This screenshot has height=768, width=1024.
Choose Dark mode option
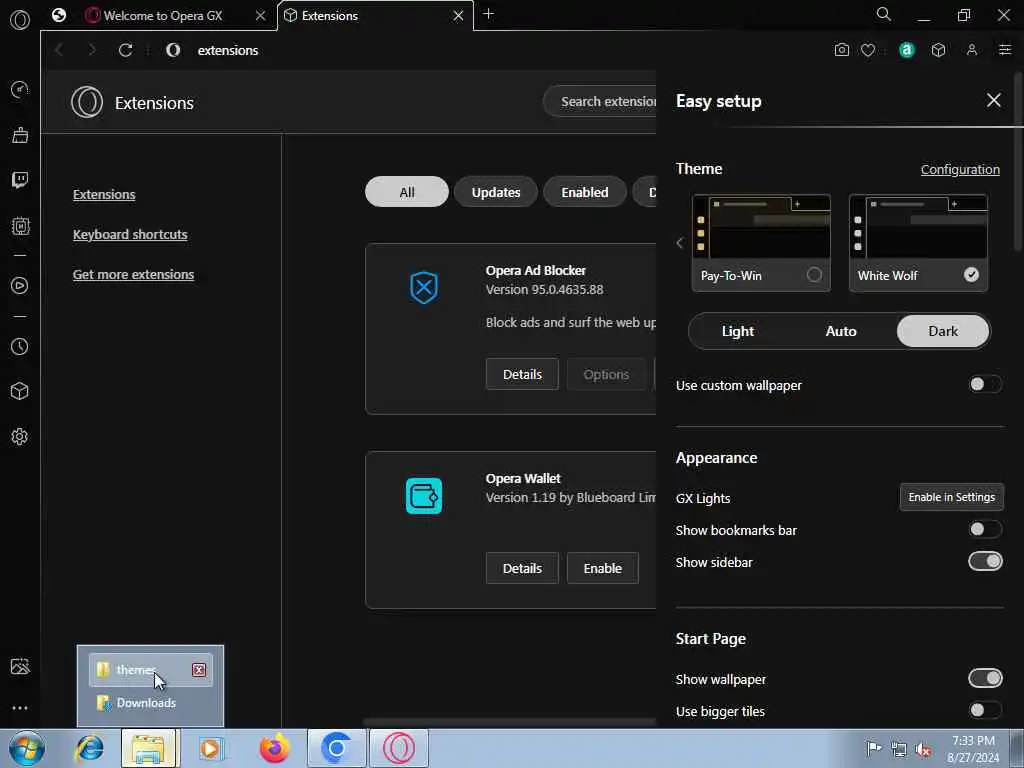(x=943, y=331)
